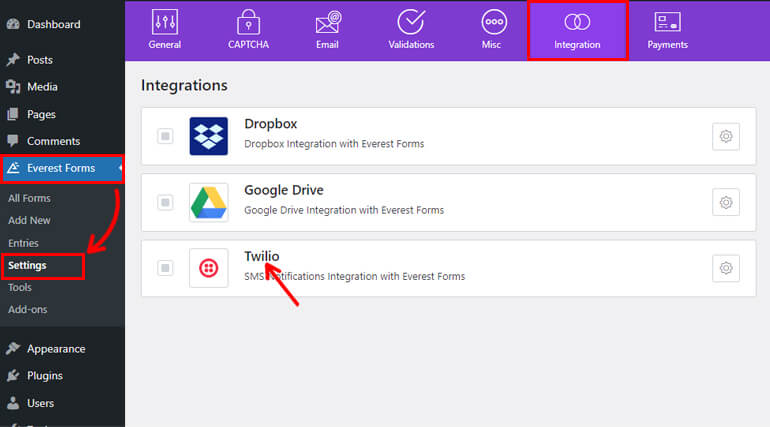Screen dimensions: 770x427
Task: Click the Plugins plug icon
Action: pyautogui.click(x=13, y=376)
